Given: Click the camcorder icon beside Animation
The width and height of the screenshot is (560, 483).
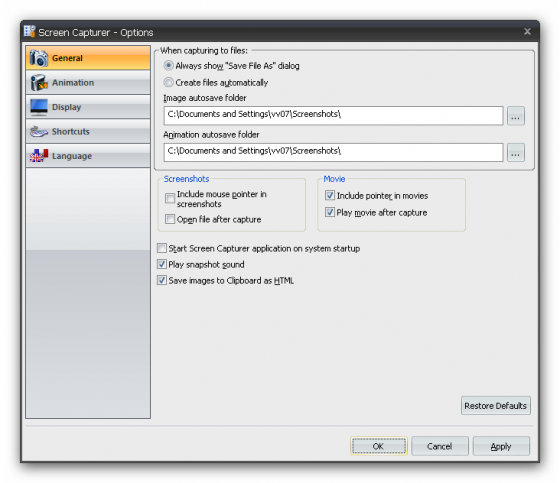Looking at the screenshot, I should (x=39, y=83).
